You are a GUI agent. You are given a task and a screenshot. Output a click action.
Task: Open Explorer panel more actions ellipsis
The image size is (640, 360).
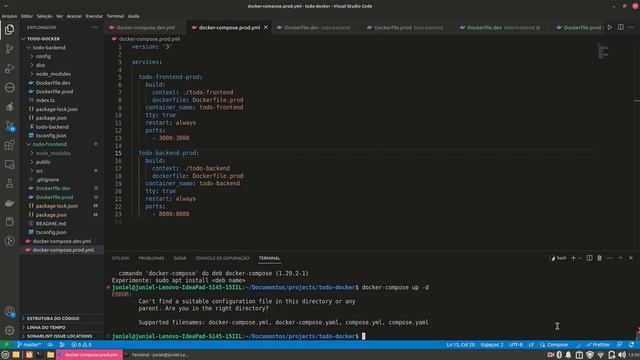[95, 27]
